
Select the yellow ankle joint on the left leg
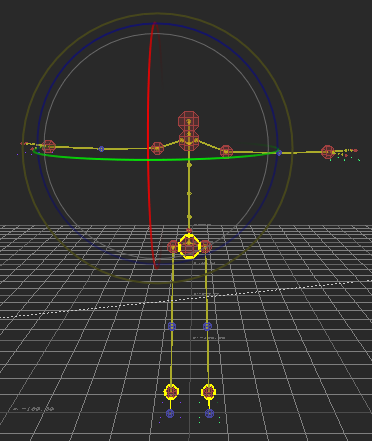point(171,392)
